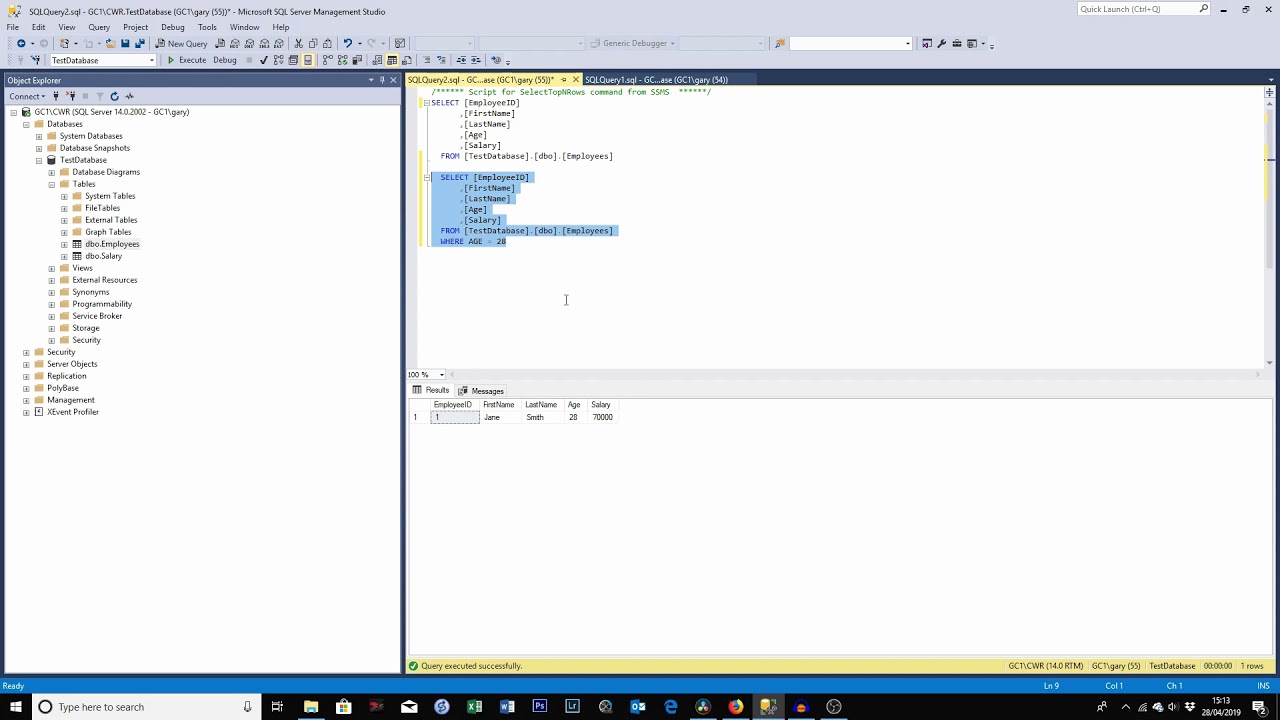The width and height of the screenshot is (1280, 720).
Task: Click the Windows Start button
Action: click(x=15, y=707)
